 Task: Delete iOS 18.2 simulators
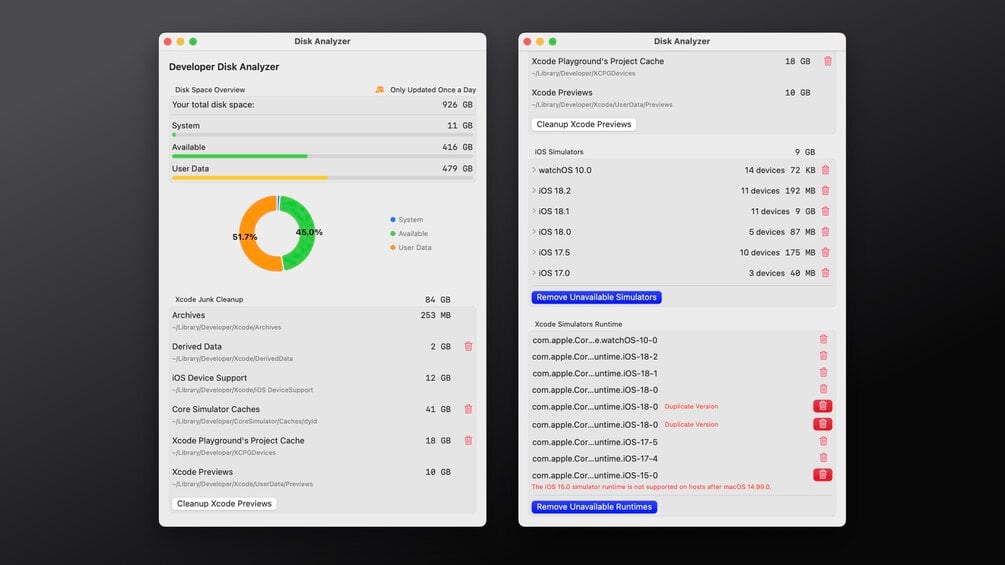826,191
